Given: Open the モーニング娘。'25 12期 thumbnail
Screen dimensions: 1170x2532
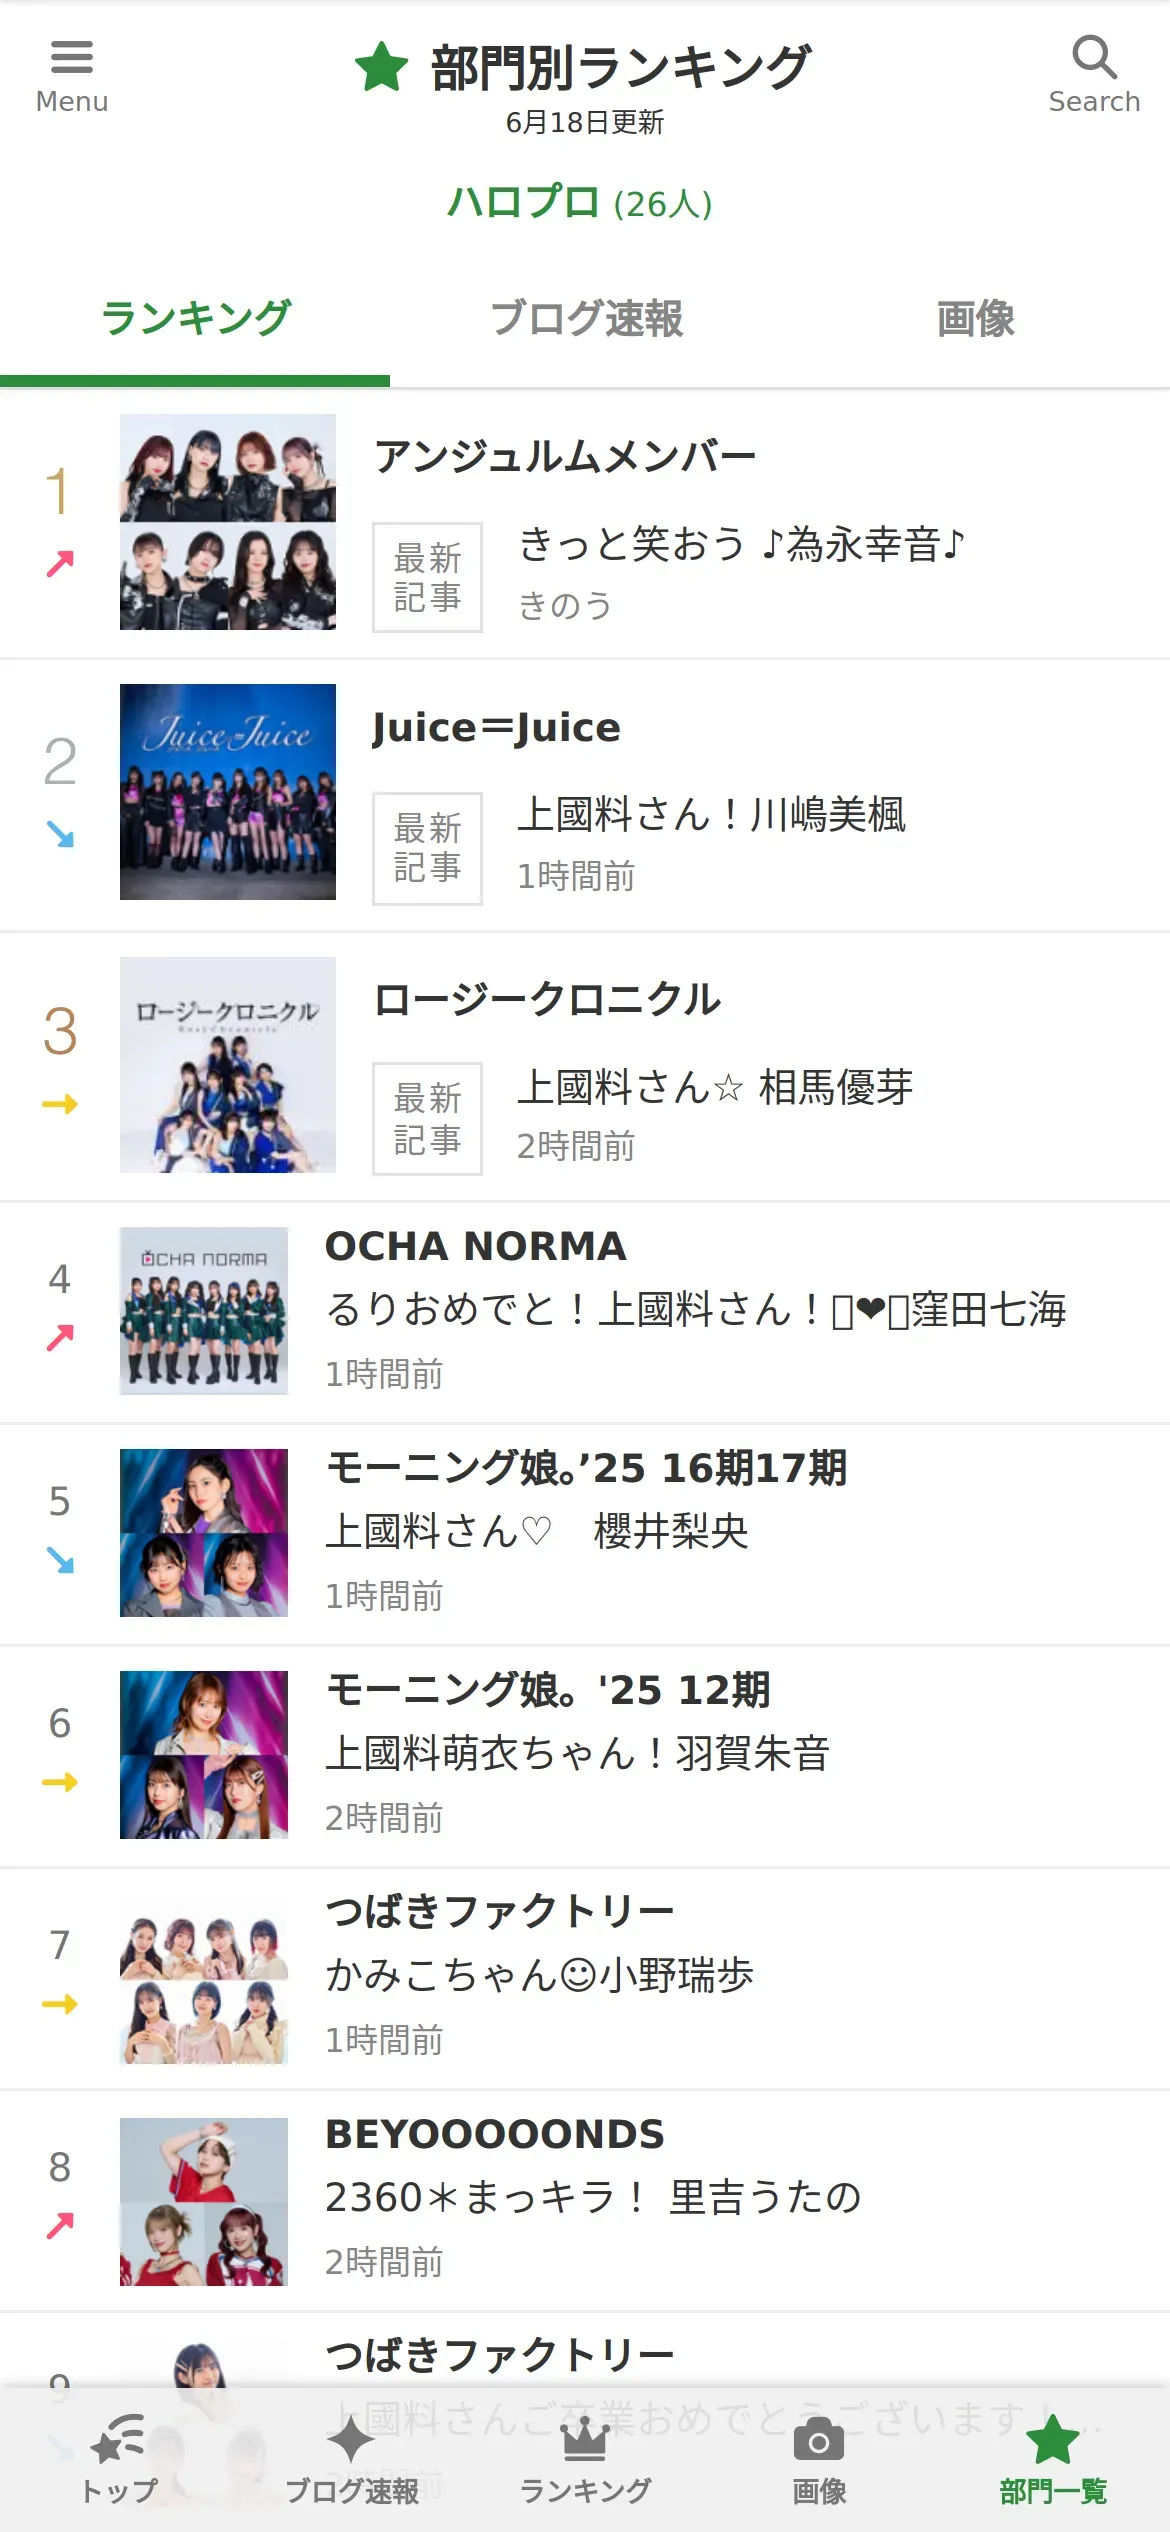Looking at the screenshot, I should click(x=204, y=1755).
